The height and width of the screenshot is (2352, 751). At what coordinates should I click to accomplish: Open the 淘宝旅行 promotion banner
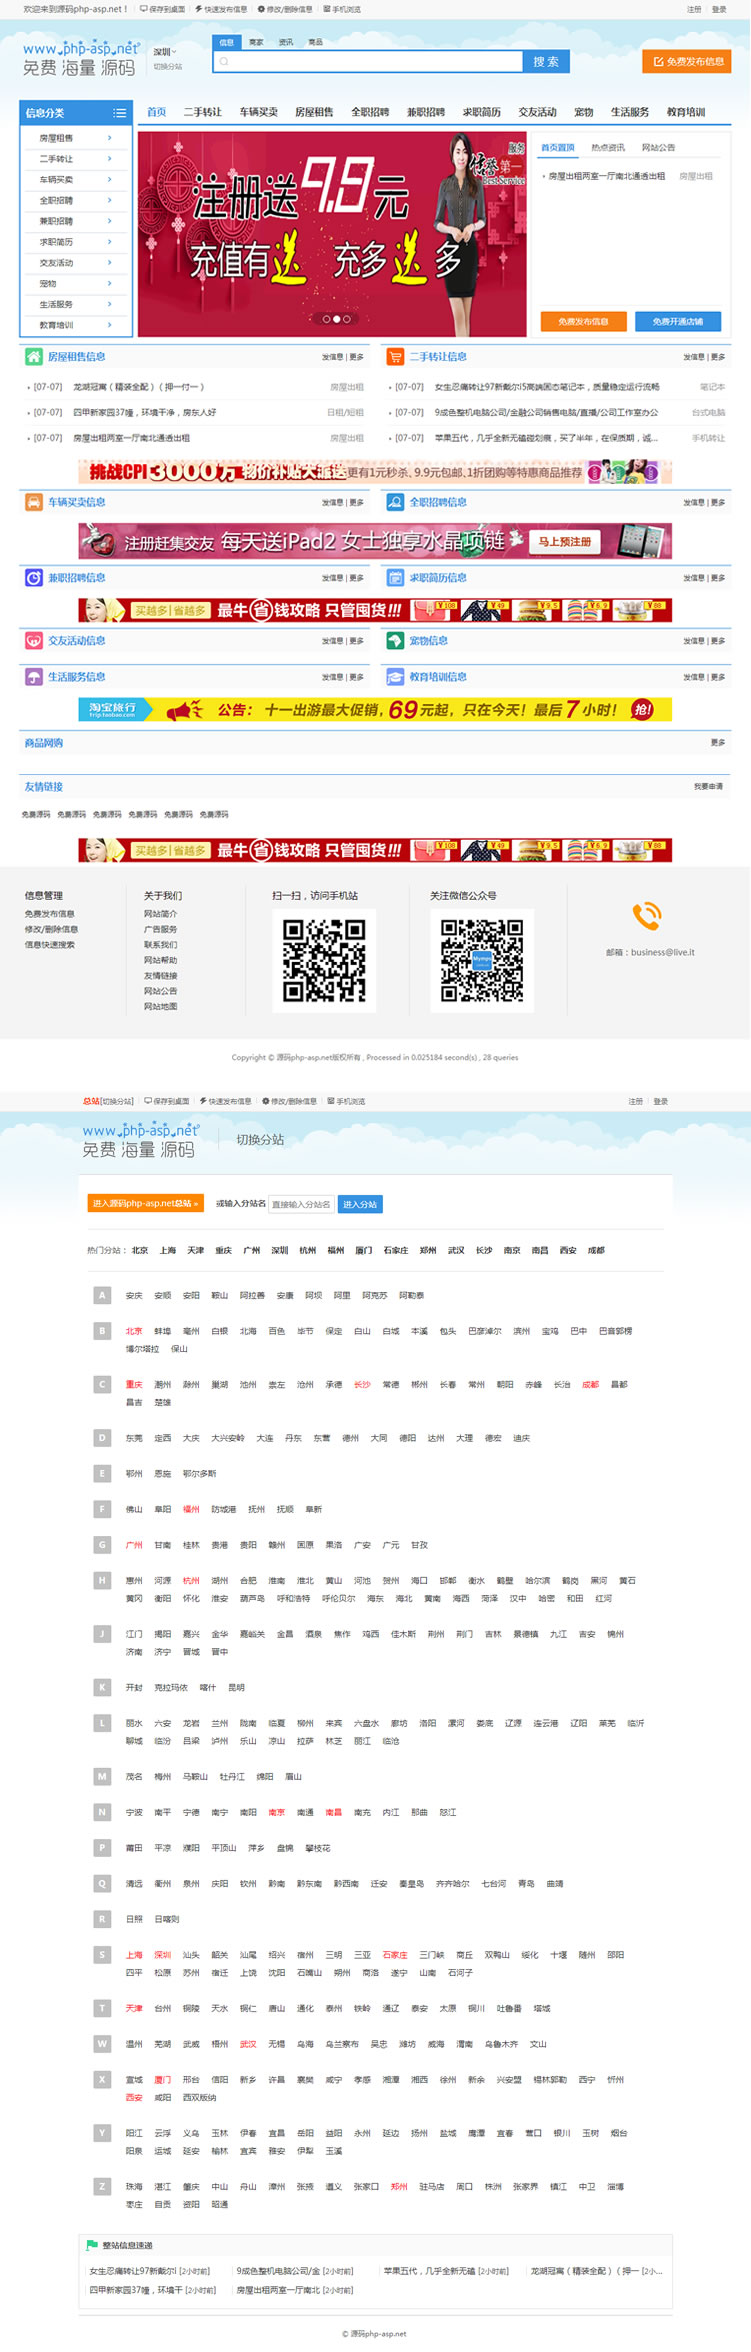point(375,710)
